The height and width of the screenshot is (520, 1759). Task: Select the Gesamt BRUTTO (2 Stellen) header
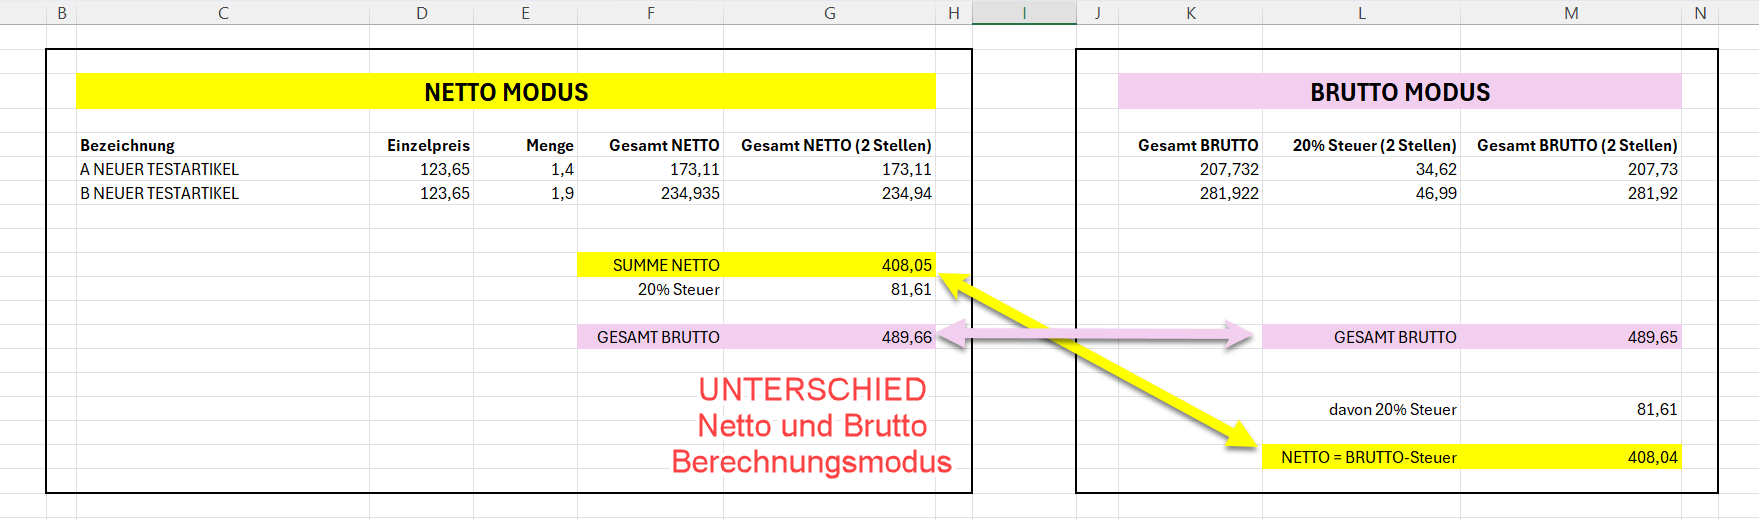pos(1571,145)
